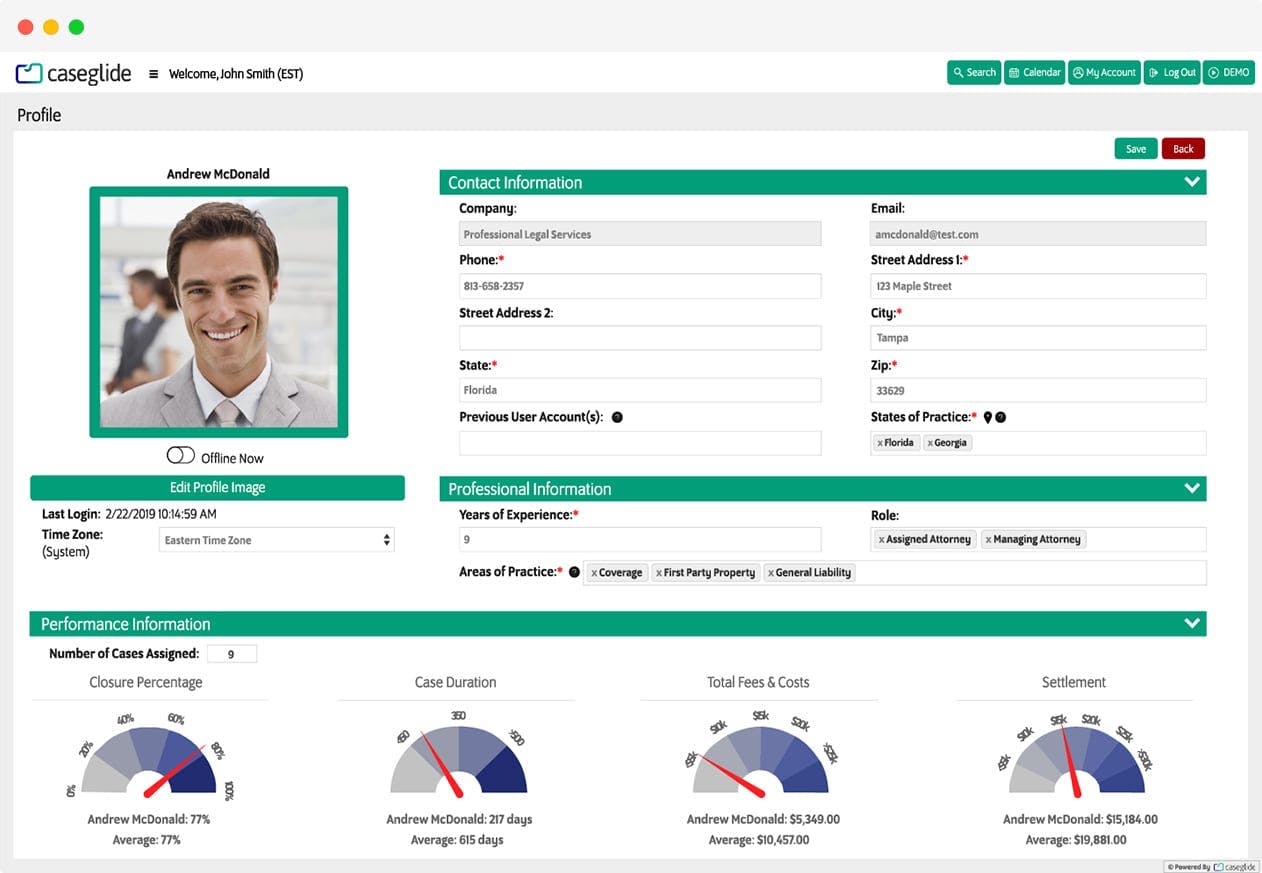Viewport: 1262px width, 873px height.
Task: Click the caseglide logo
Action: point(74,73)
